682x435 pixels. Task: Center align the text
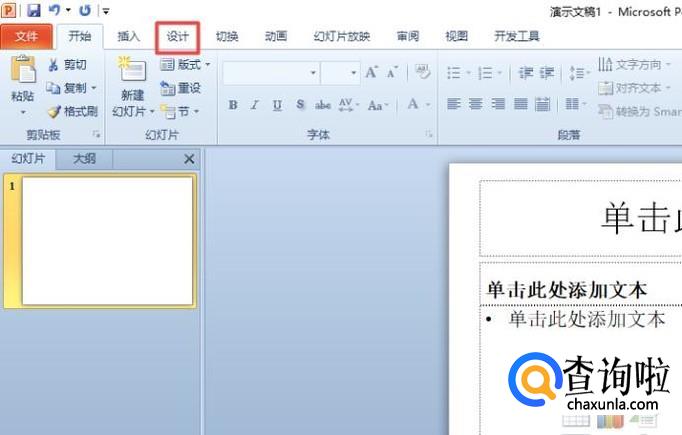point(475,104)
